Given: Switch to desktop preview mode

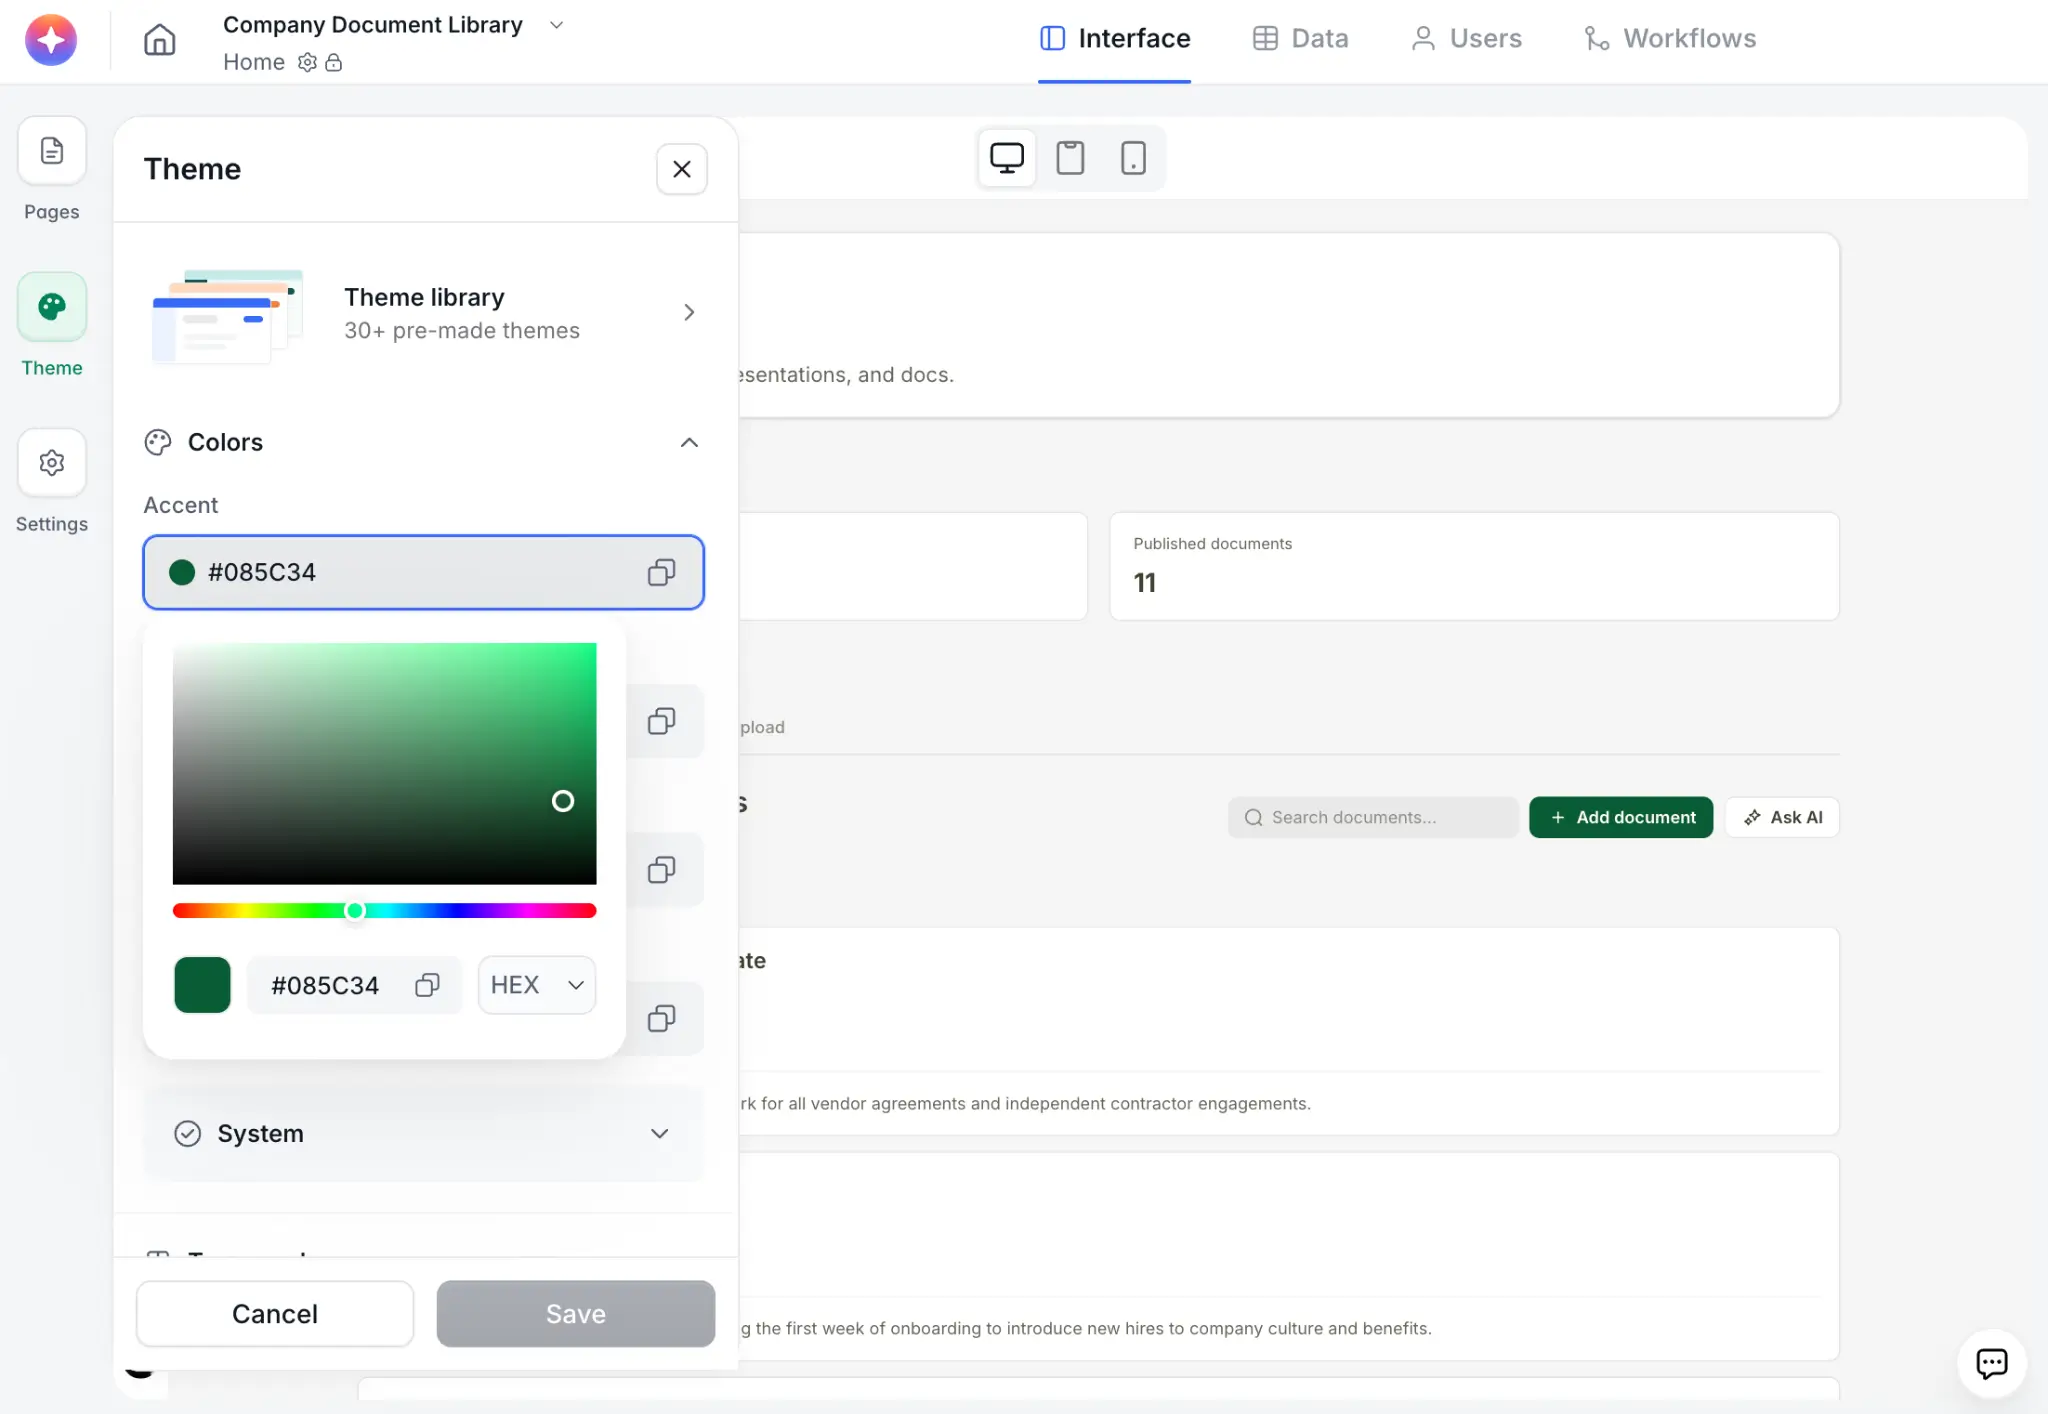Looking at the screenshot, I should (x=1006, y=158).
